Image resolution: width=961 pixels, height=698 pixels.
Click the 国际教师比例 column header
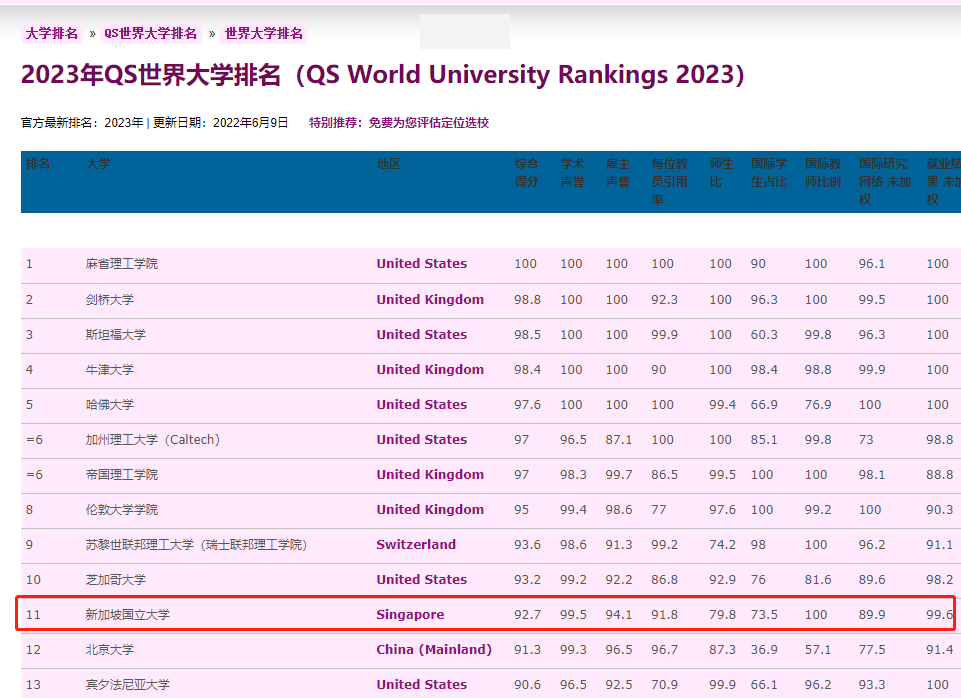tap(823, 173)
